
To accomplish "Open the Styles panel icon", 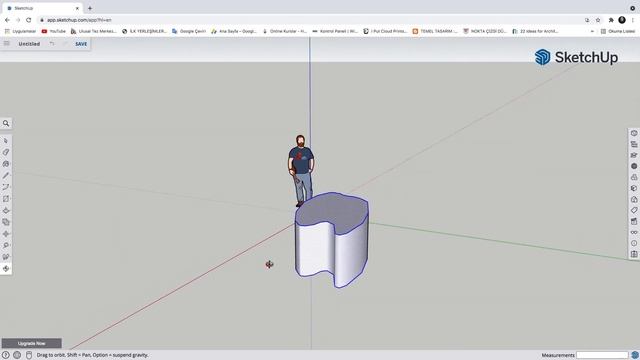I will pos(634,177).
